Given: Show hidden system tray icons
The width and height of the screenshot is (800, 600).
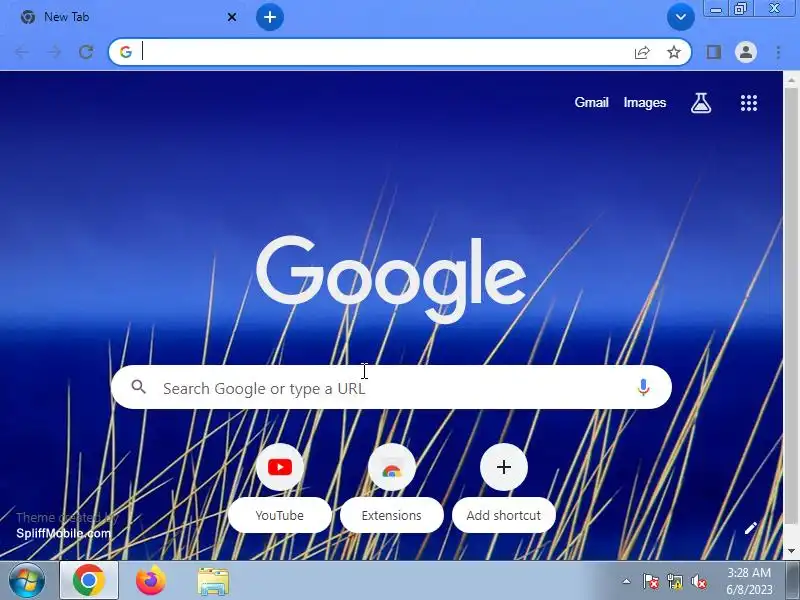Looking at the screenshot, I should (x=626, y=581).
